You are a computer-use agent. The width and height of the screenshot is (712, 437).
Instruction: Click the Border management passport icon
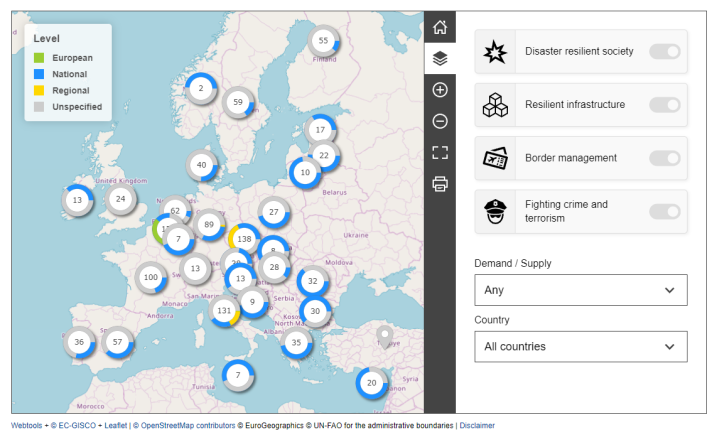497,158
